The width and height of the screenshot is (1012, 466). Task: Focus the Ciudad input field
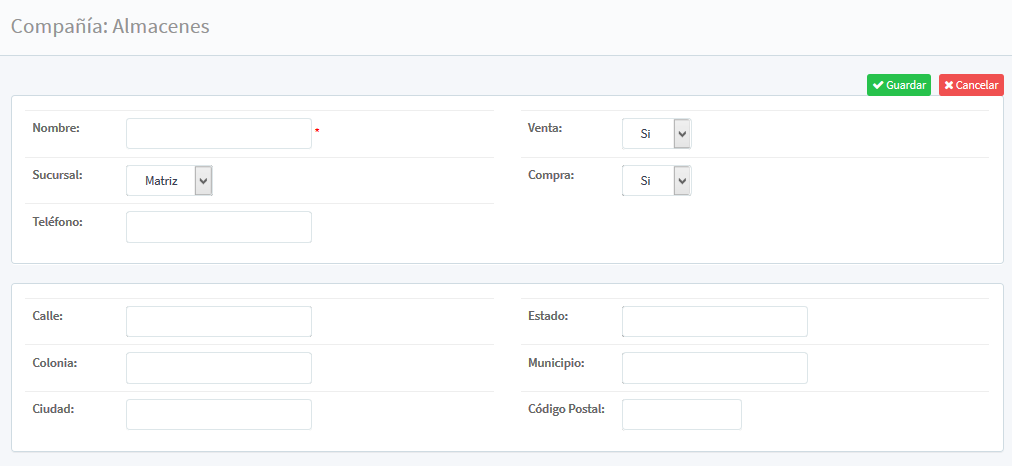[x=219, y=415]
